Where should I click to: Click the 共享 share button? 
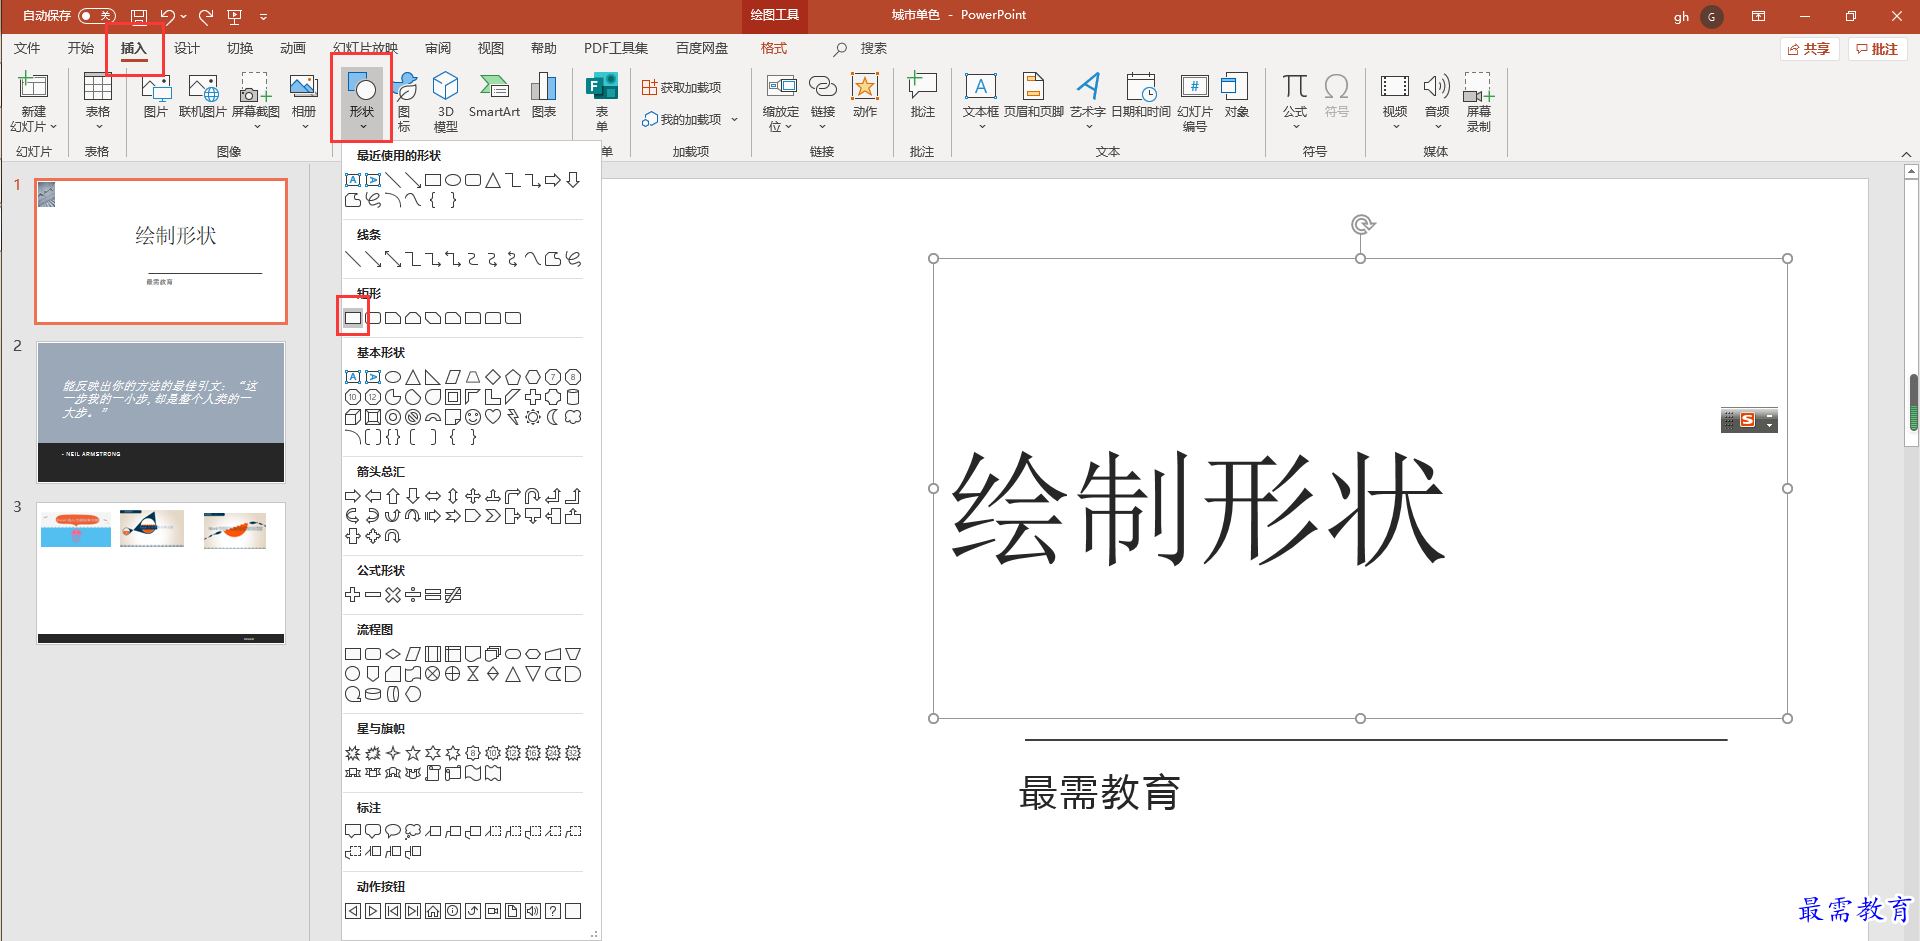(x=1809, y=49)
